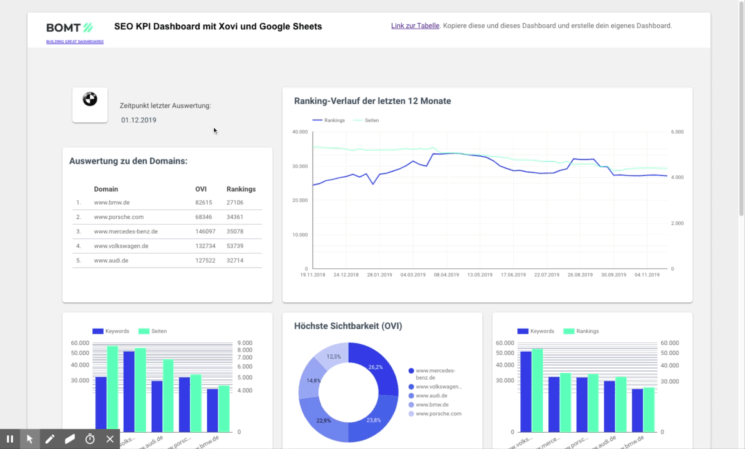The width and height of the screenshot is (745, 449).
Task: Select www.porsche.com in donut legend
Action: 435,414
